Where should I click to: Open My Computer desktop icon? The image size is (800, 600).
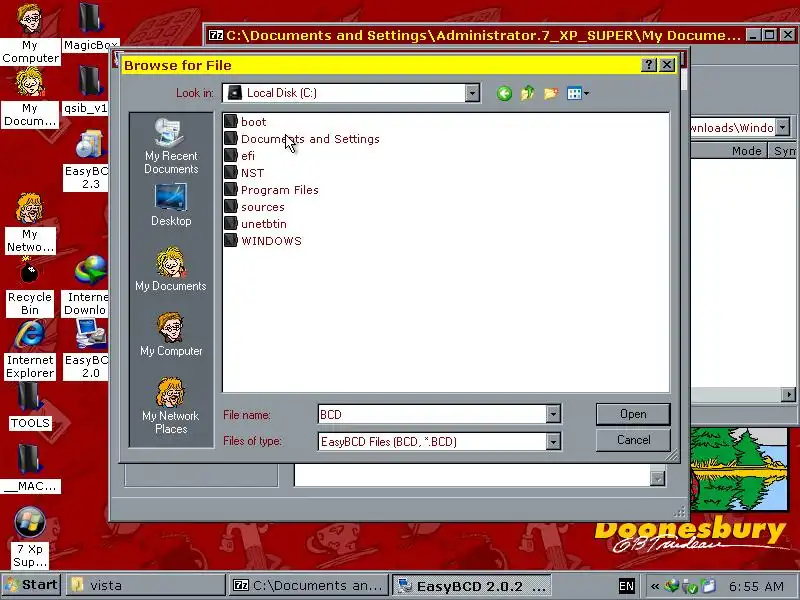coord(30,33)
